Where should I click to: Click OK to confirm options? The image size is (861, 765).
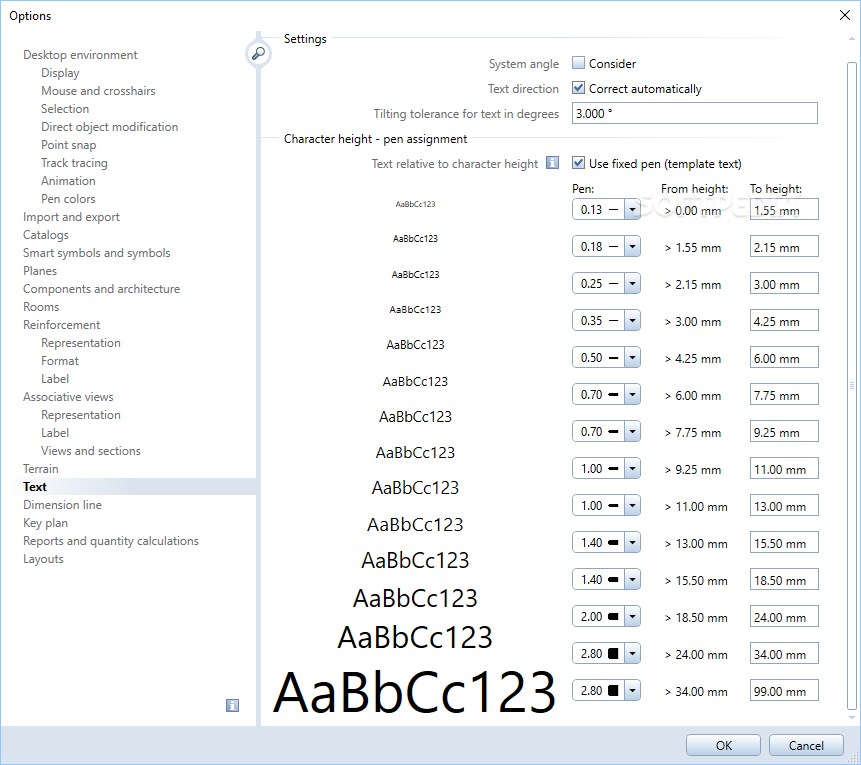tap(723, 745)
